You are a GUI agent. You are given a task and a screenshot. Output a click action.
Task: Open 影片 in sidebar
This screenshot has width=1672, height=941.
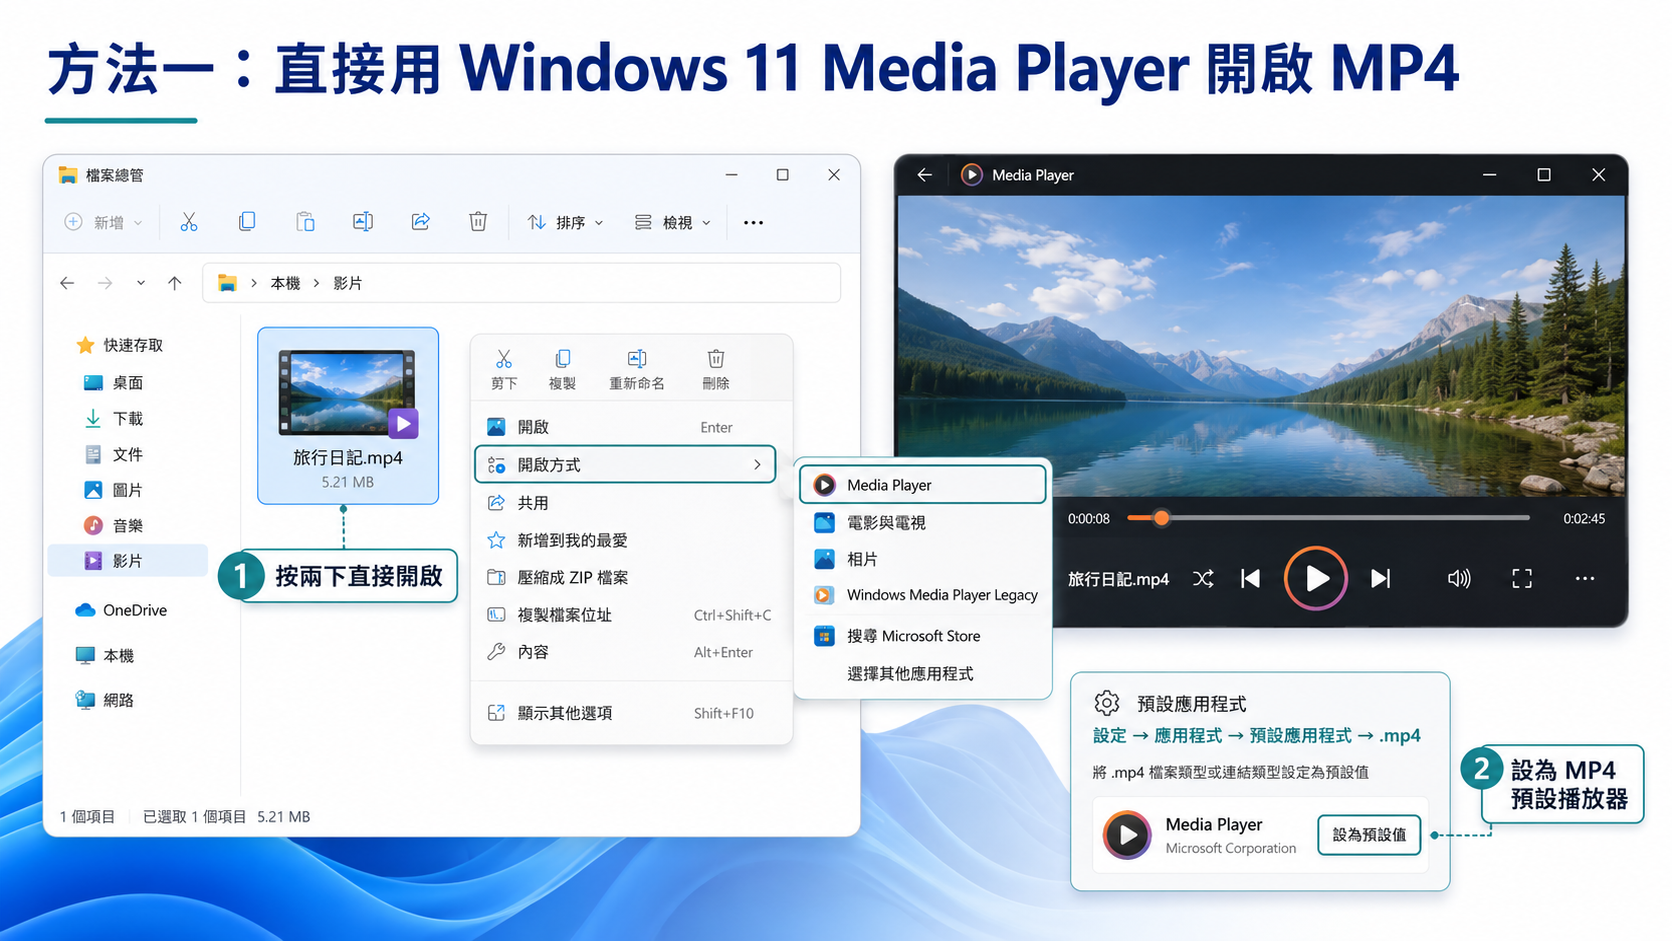tap(128, 561)
